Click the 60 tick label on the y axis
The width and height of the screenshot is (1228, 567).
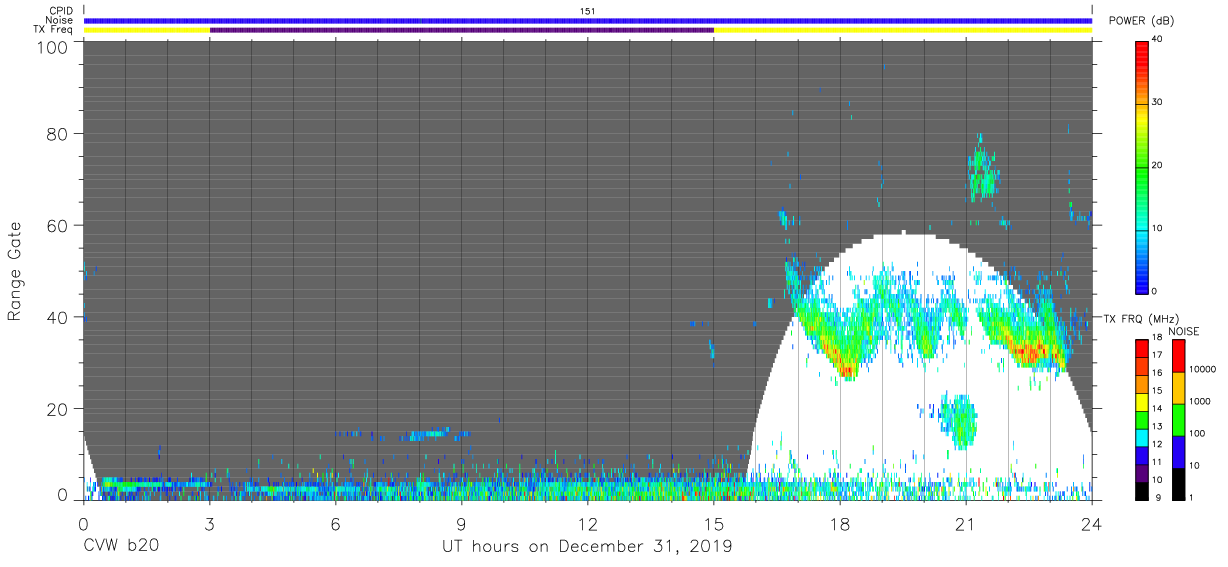(x=59, y=225)
